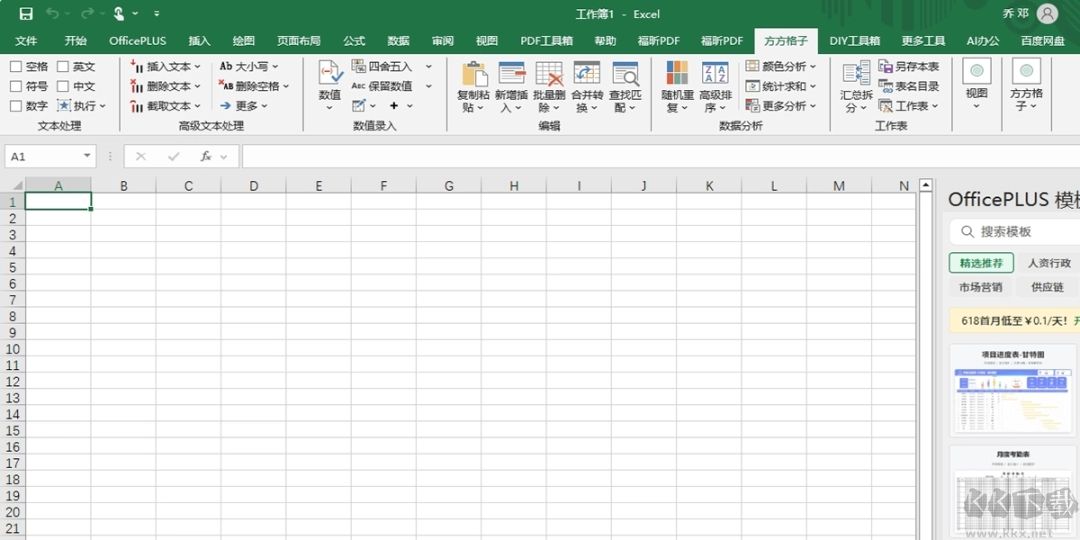Click the 数值 checkmark icon

pos(330,73)
